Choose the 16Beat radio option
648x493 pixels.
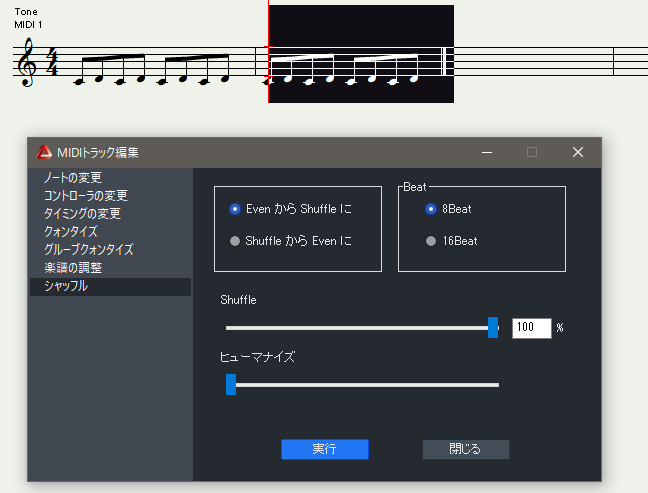tap(431, 241)
